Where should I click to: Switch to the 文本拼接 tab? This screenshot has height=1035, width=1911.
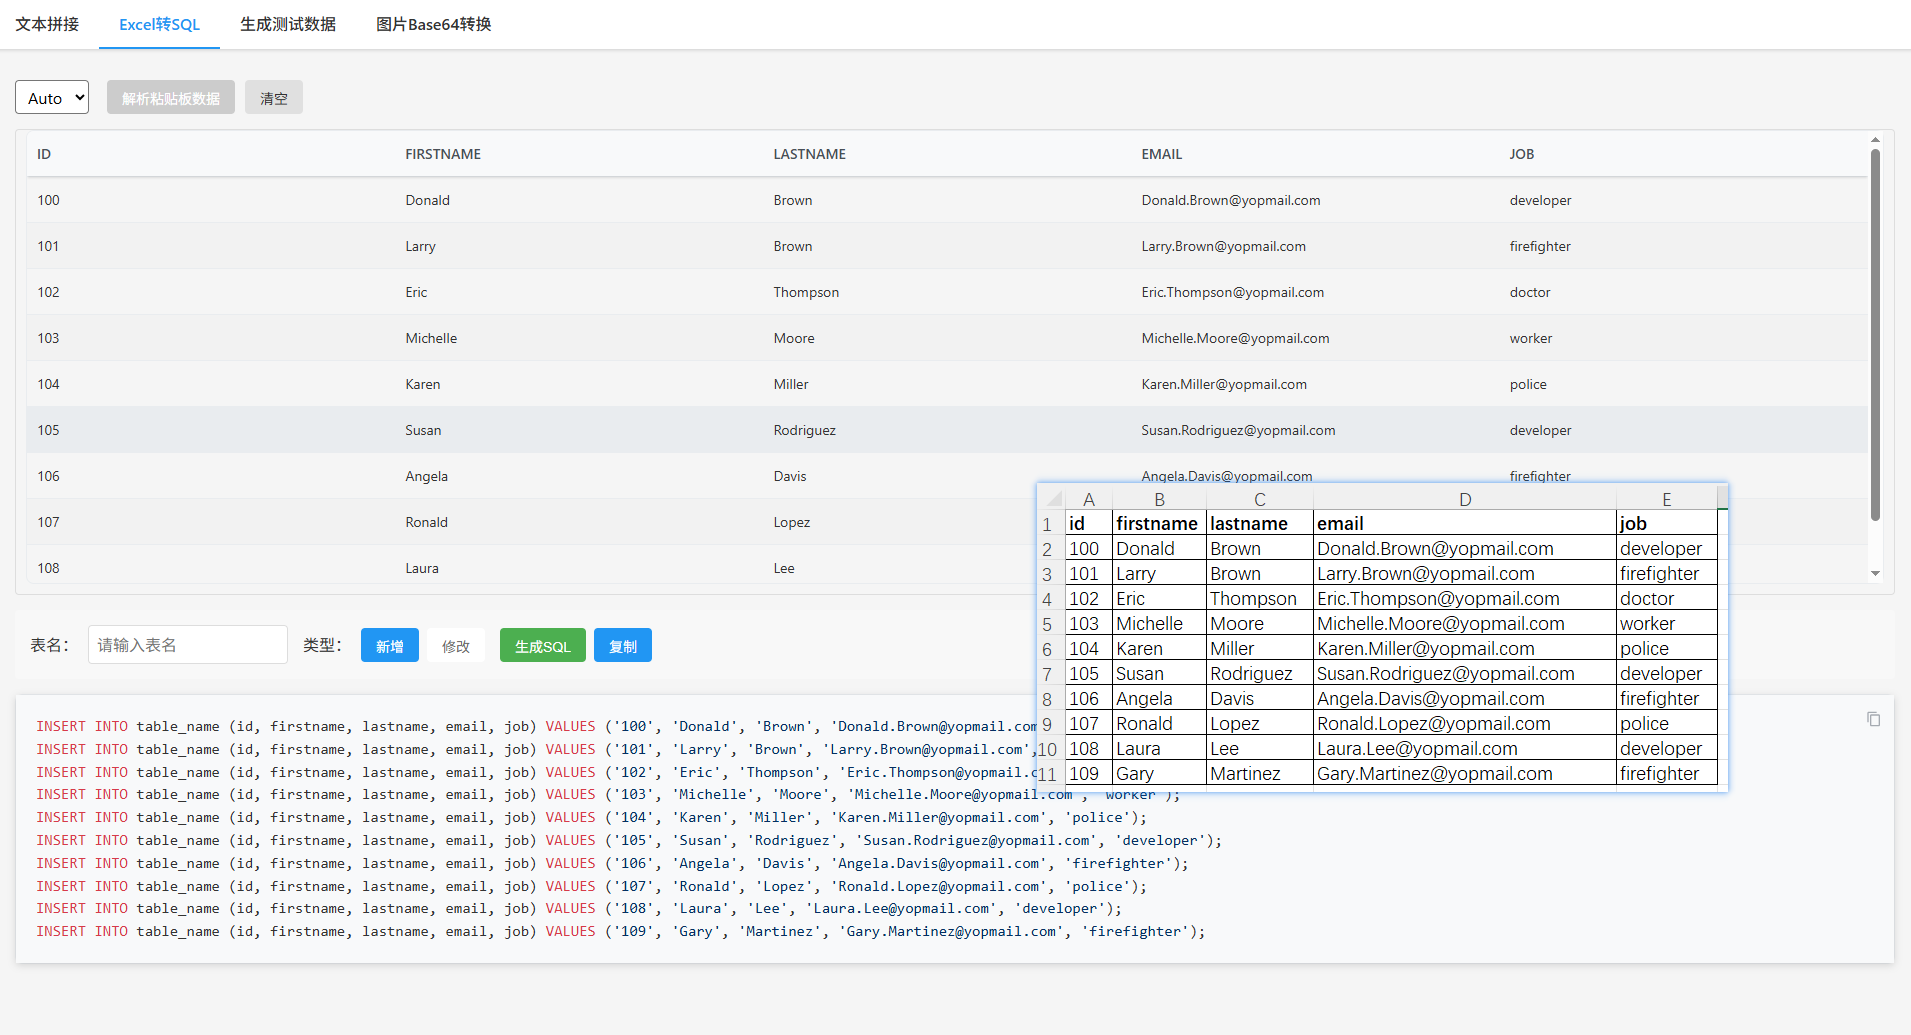pyautogui.click(x=47, y=24)
